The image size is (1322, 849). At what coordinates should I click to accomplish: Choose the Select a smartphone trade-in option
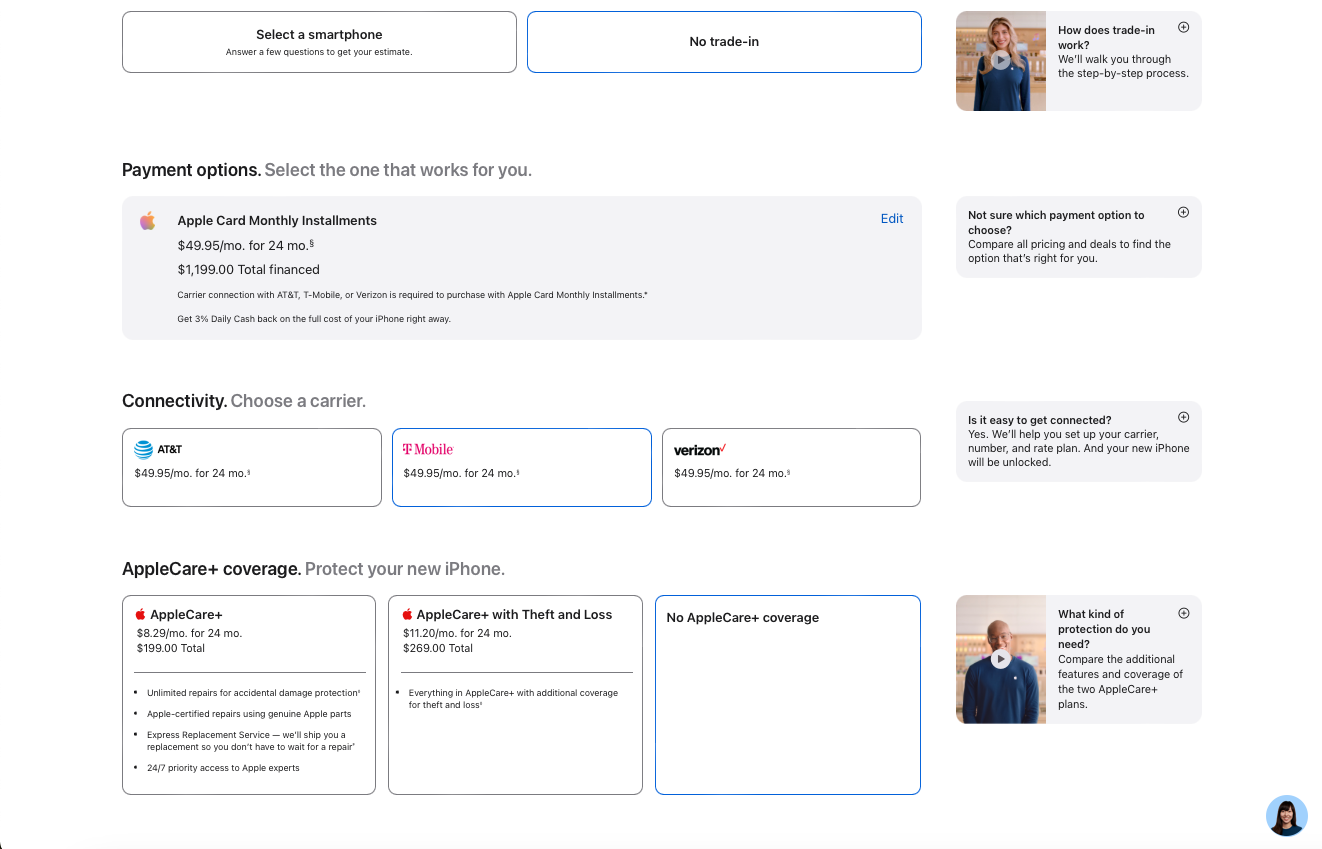point(319,42)
